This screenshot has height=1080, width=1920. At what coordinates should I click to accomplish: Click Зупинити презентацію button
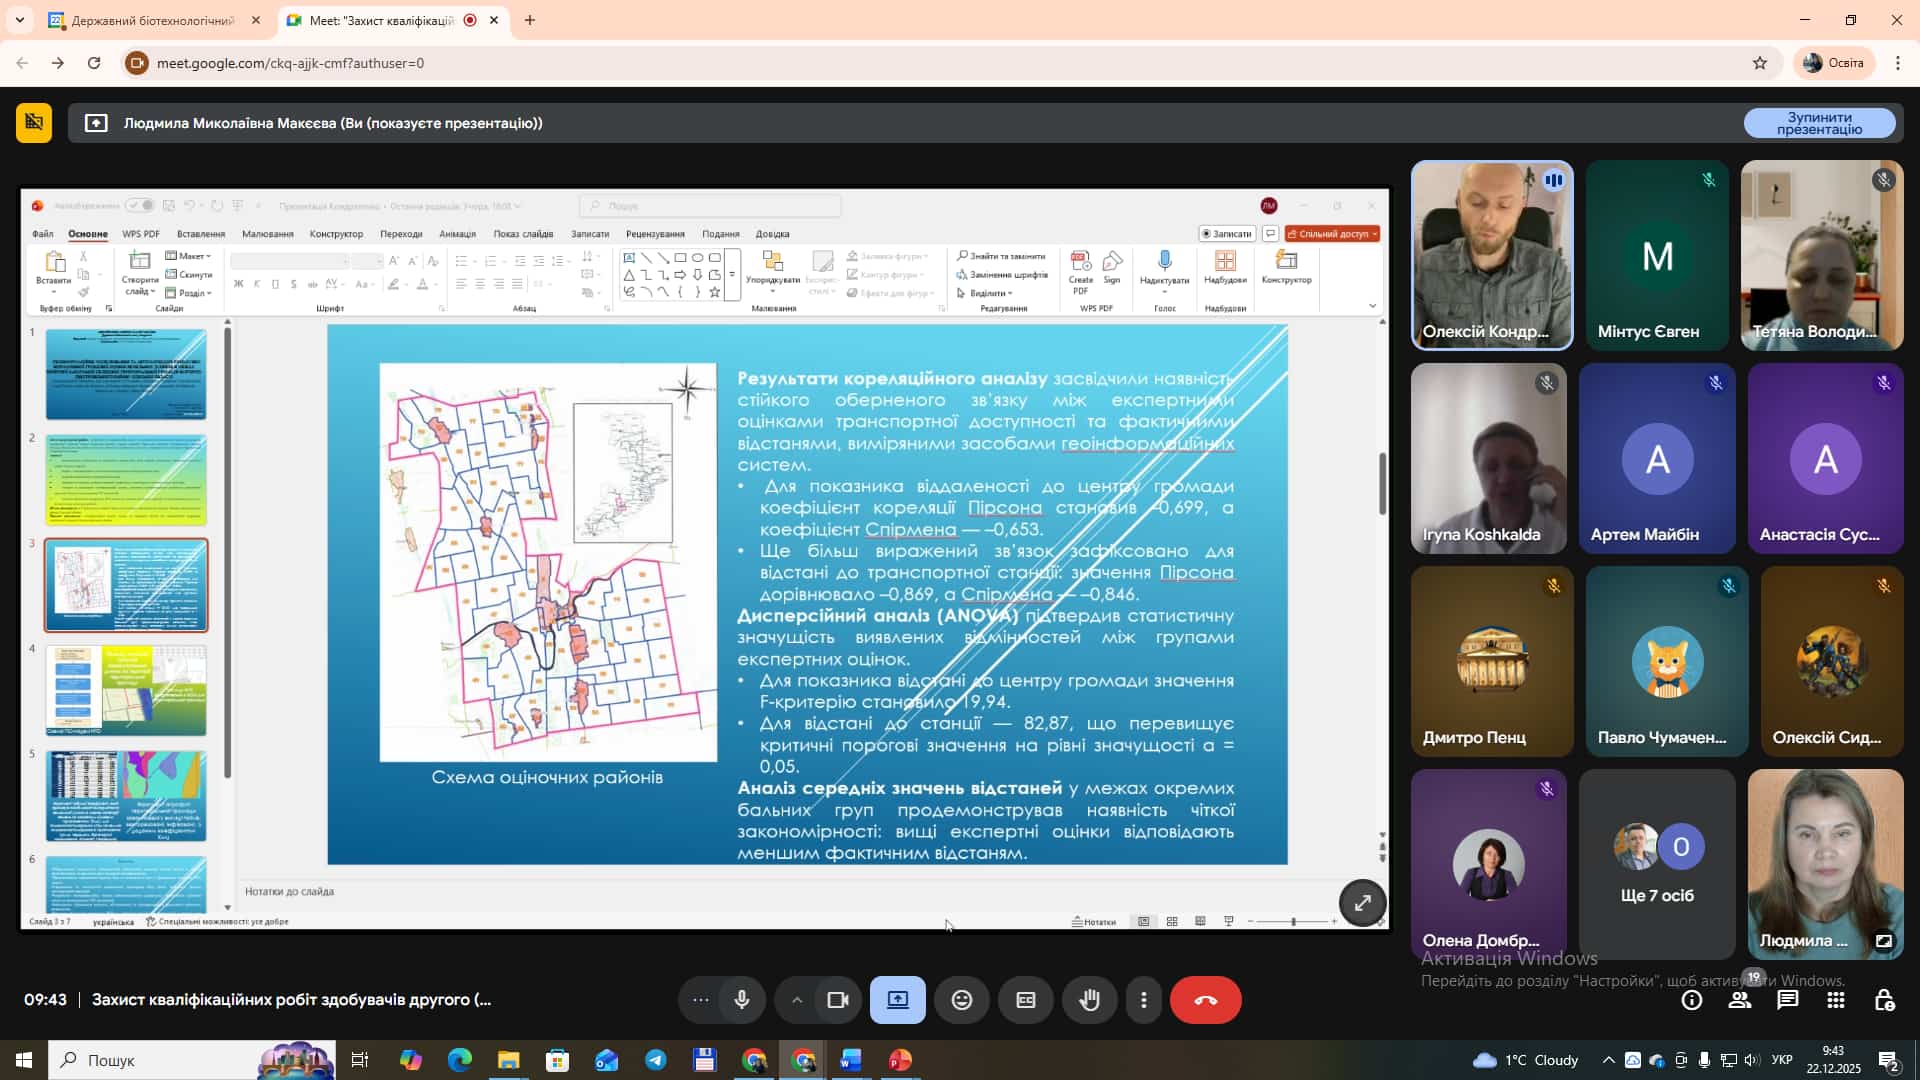click(x=1819, y=123)
